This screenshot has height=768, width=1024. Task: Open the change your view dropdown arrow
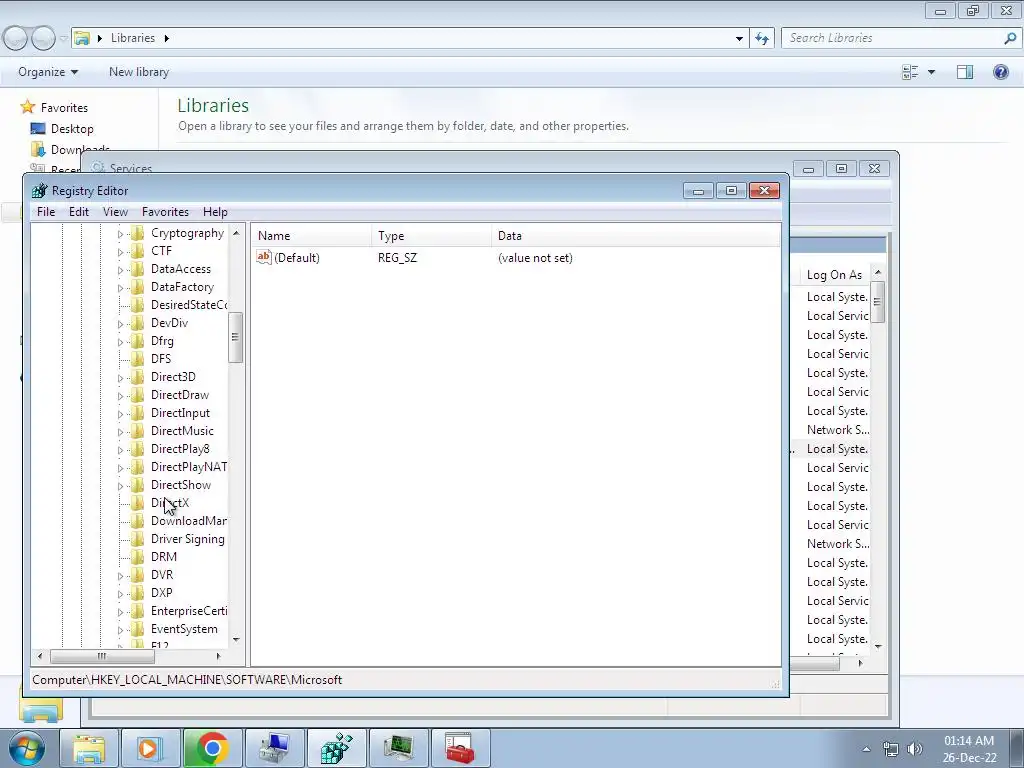pos(931,72)
